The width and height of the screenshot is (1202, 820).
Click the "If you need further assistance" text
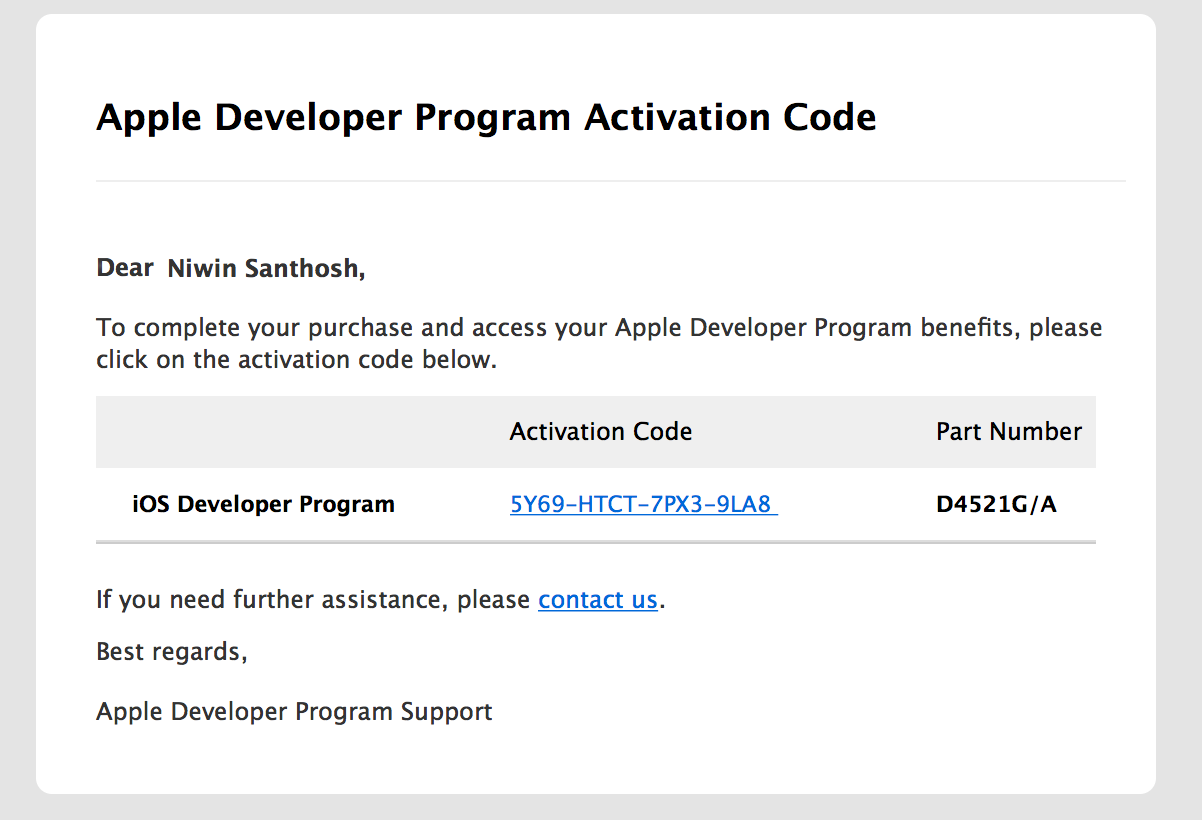click(312, 600)
